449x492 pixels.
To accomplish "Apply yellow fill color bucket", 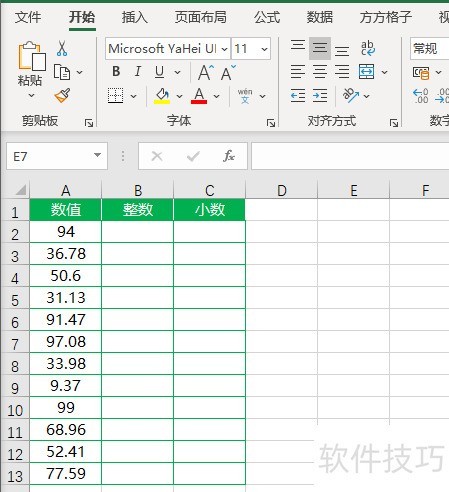I will [162, 96].
